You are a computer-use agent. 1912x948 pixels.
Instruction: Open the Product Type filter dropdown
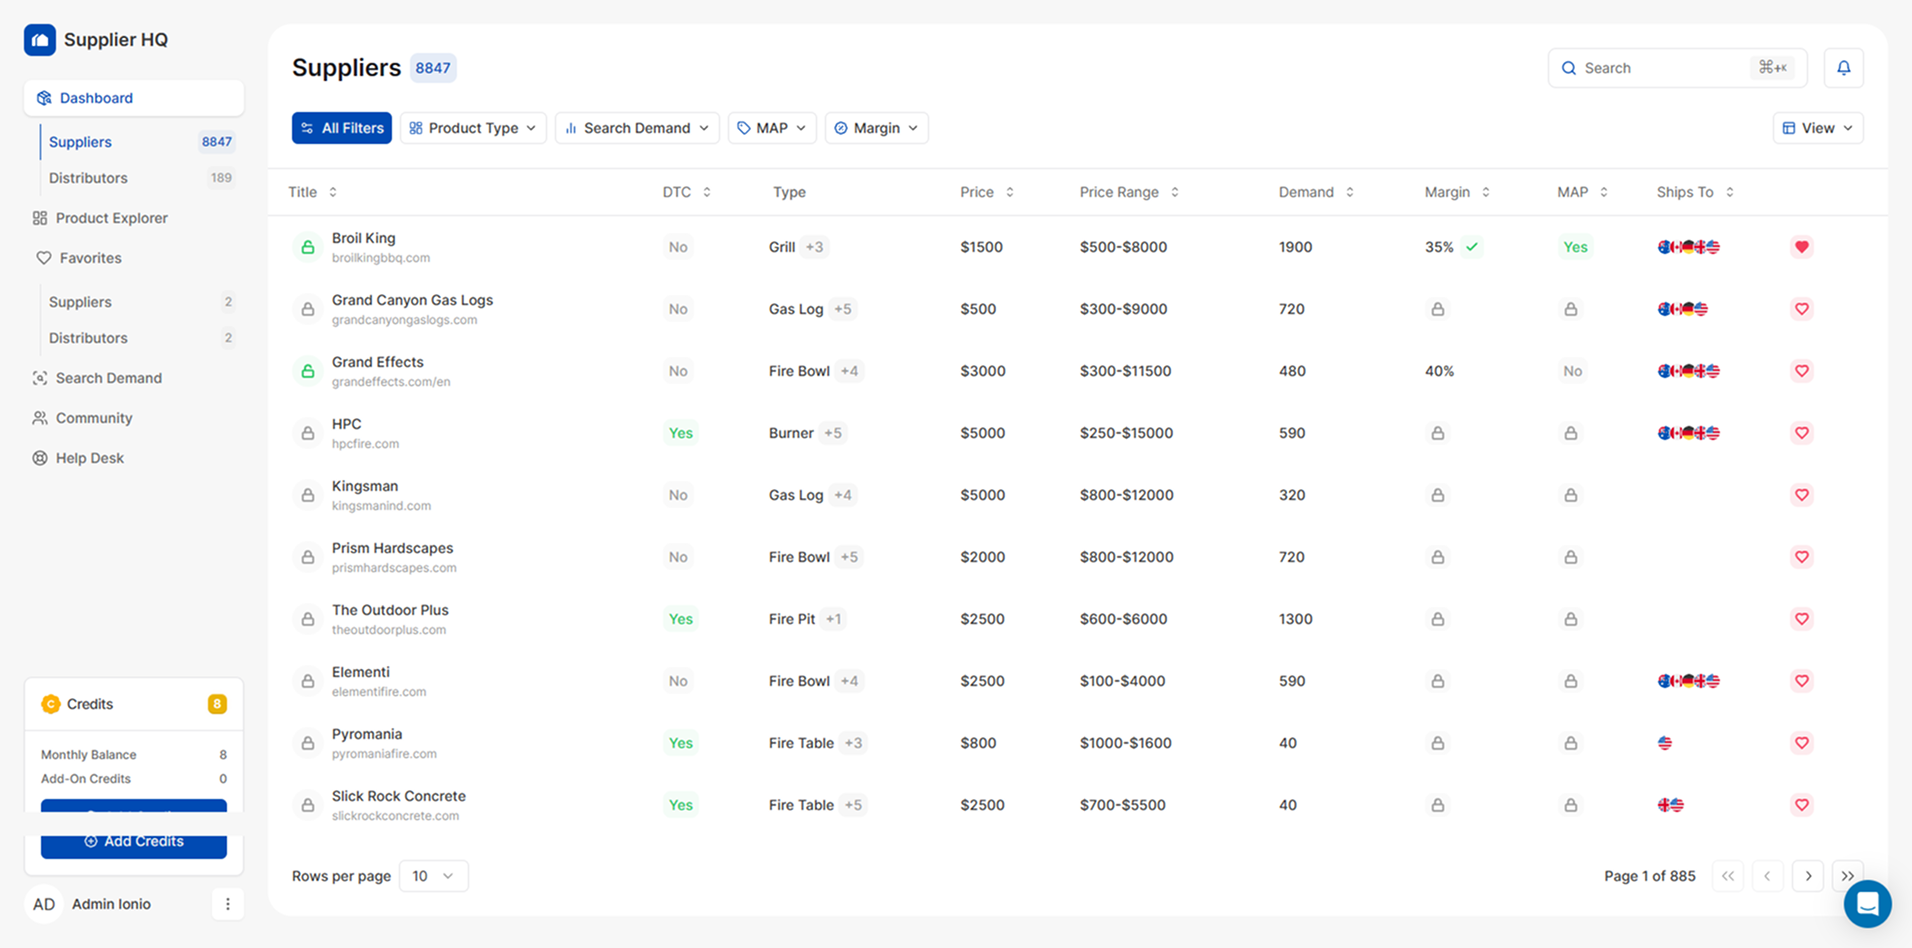click(x=473, y=128)
